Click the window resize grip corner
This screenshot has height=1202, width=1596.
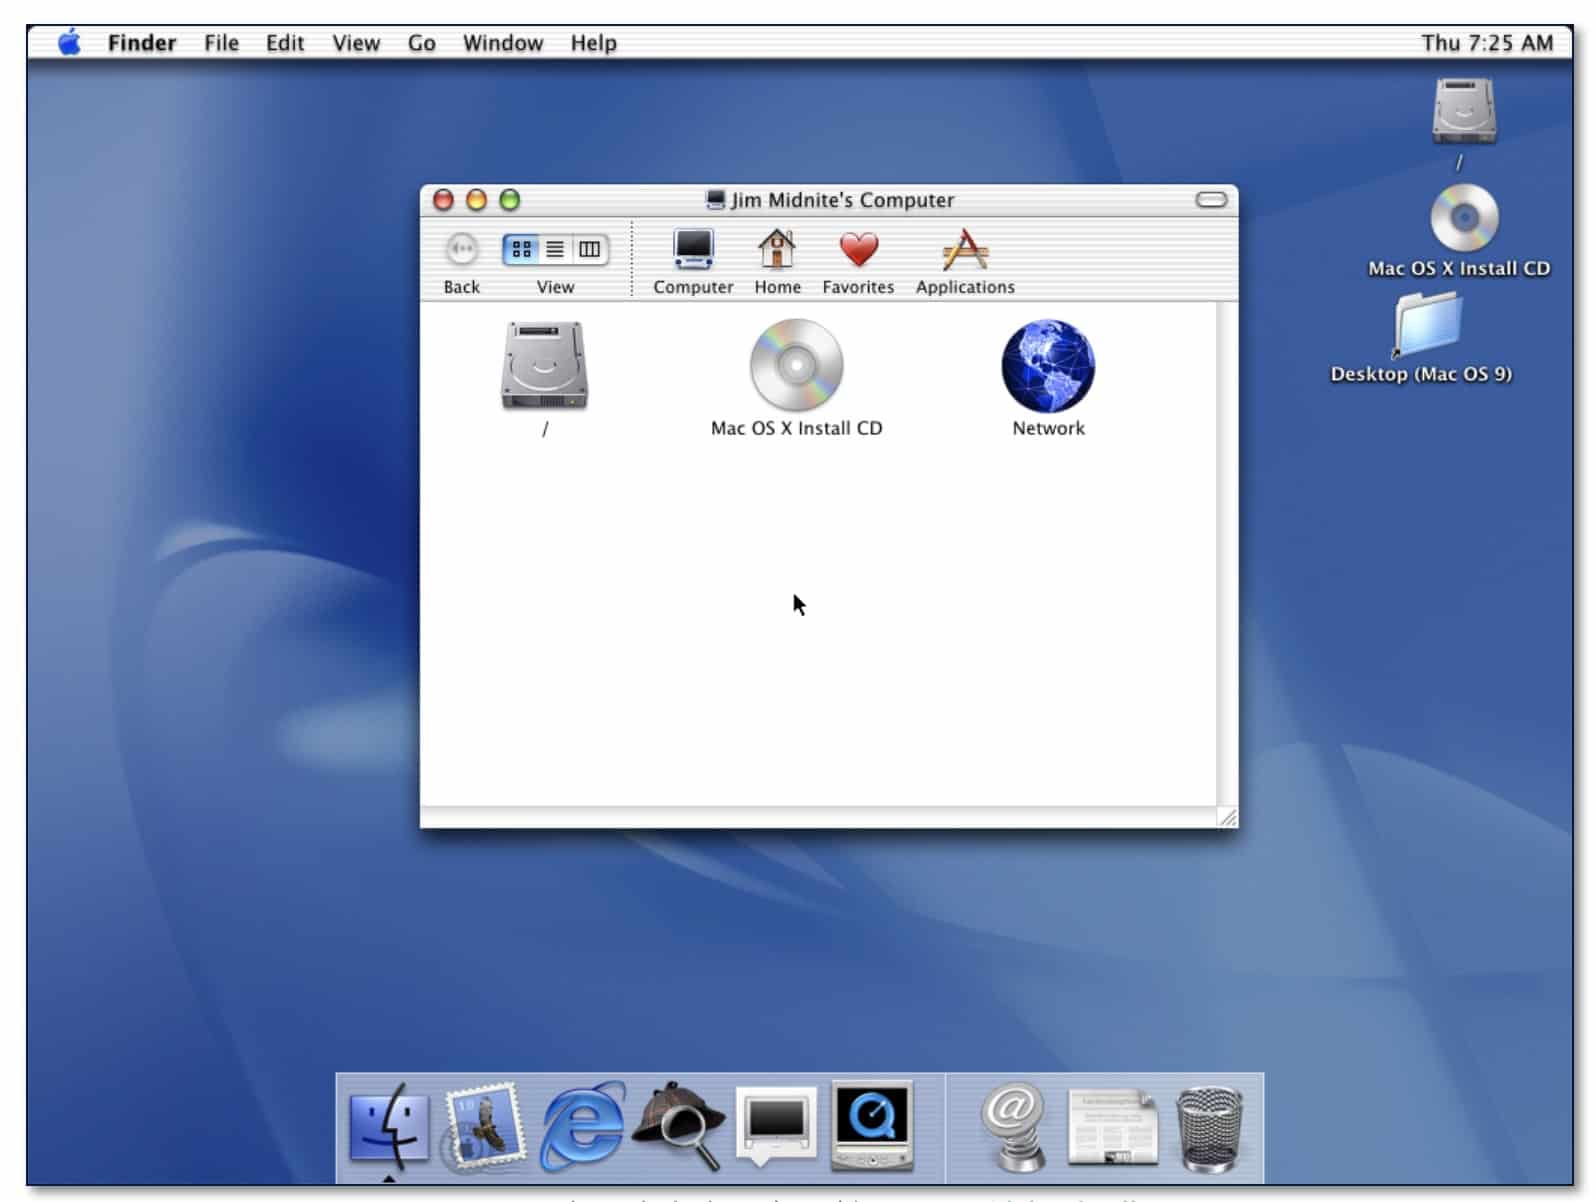pyautogui.click(x=1228, y=818)
